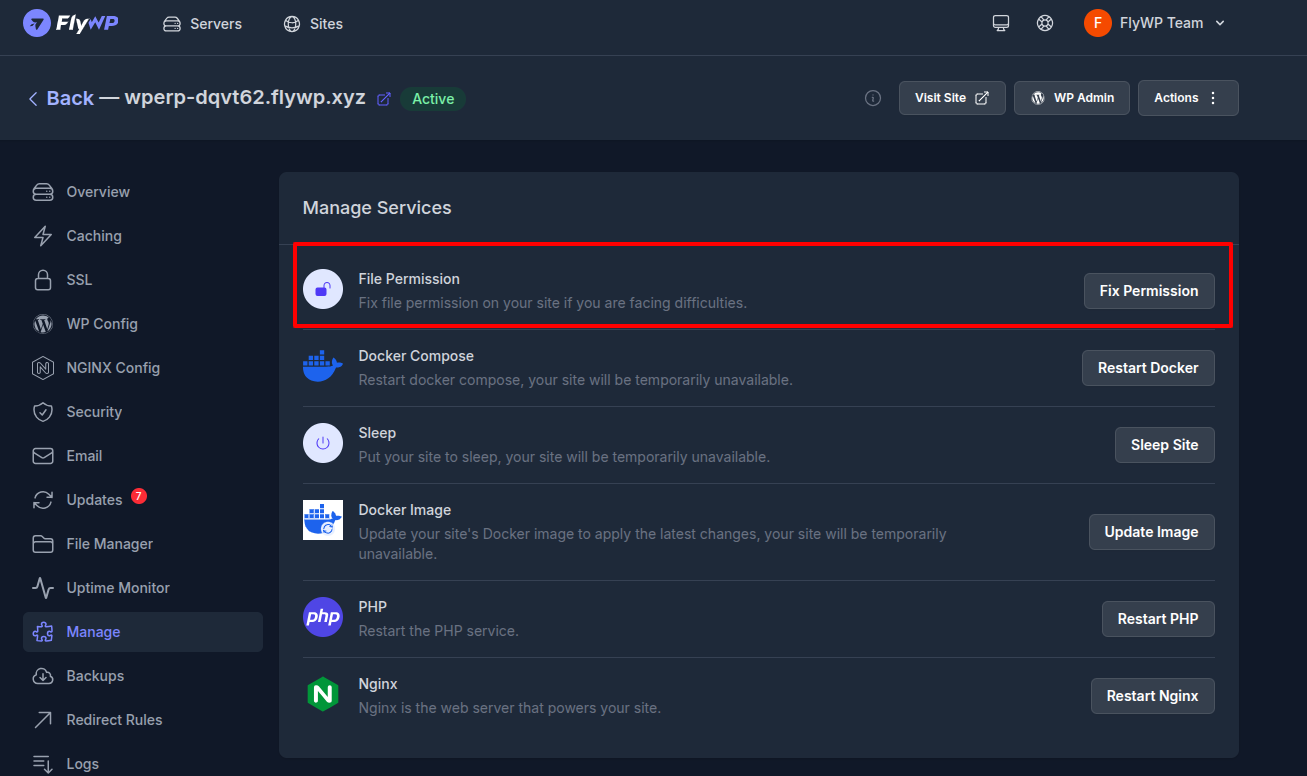Select the Redirect Rules label in sidebar

coord(114,720)
